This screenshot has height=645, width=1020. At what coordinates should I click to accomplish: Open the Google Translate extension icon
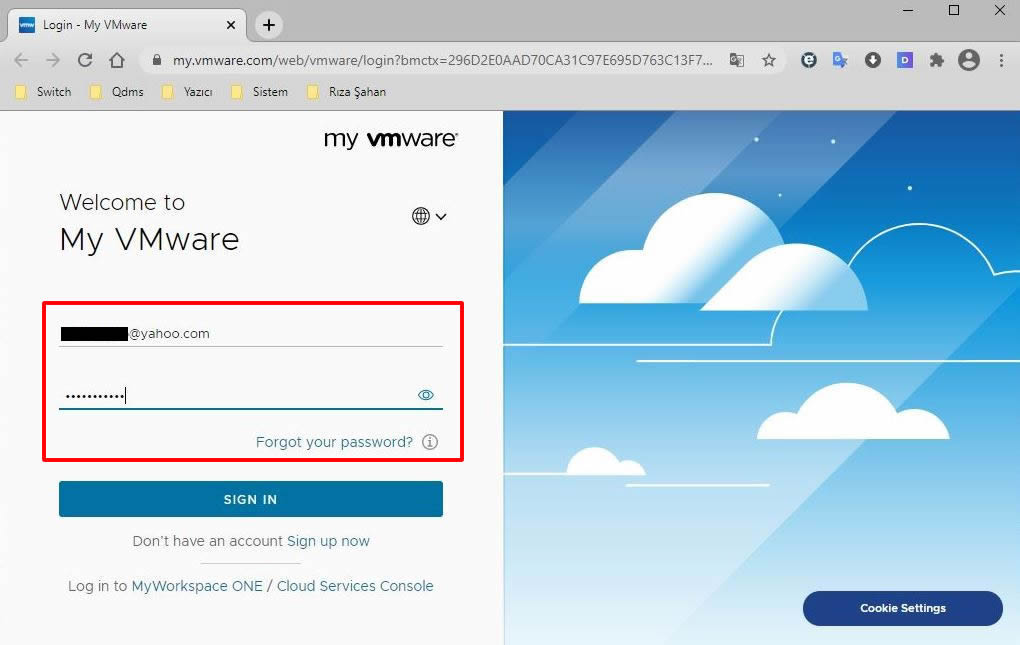coord(840,60)
